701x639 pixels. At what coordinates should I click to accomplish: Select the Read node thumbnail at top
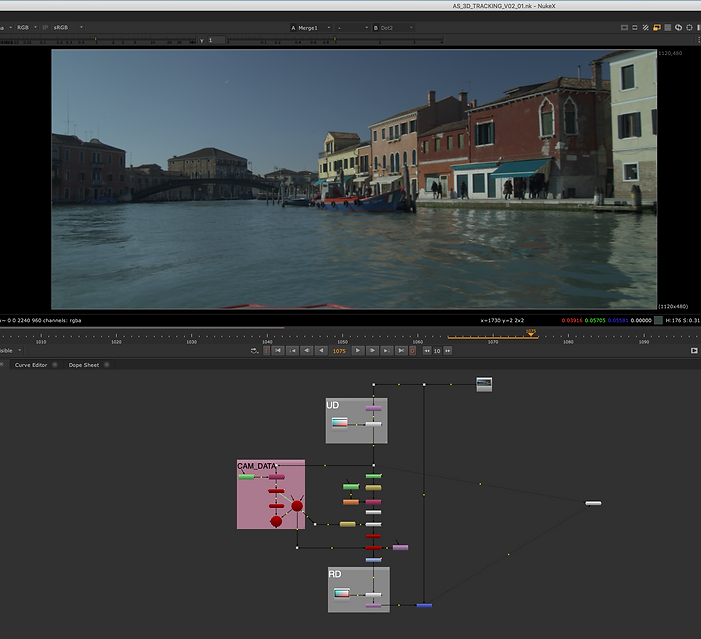pos(484,385)
